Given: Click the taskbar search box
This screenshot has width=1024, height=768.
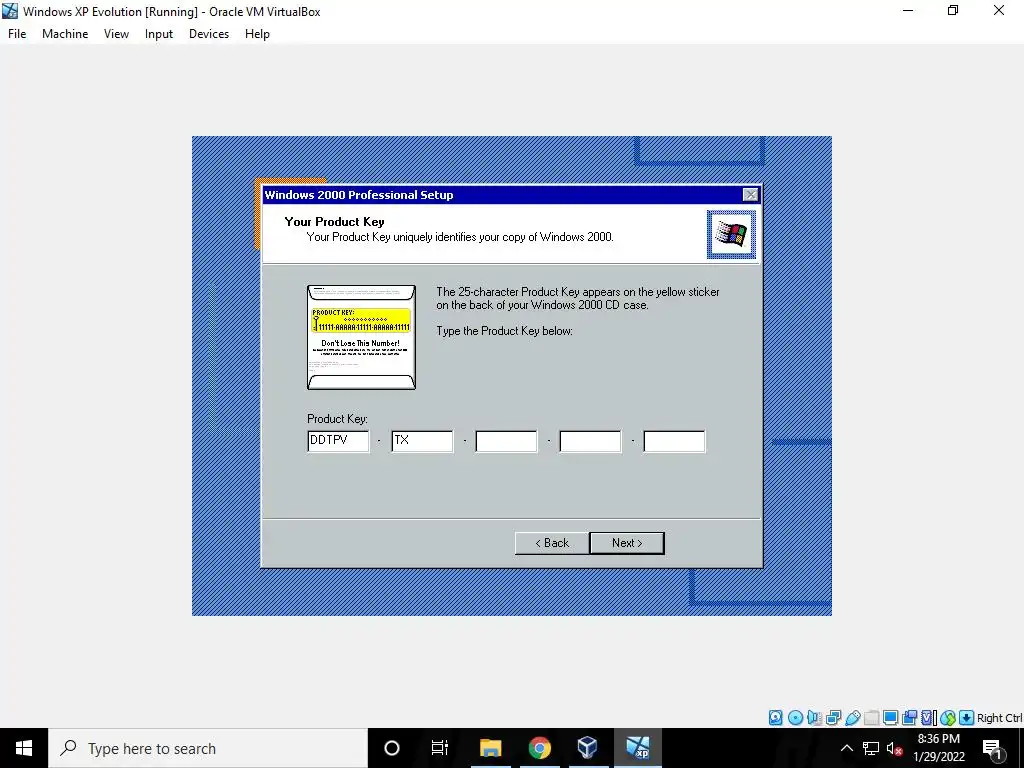Looking at the screenshot, I should [208, 748].
